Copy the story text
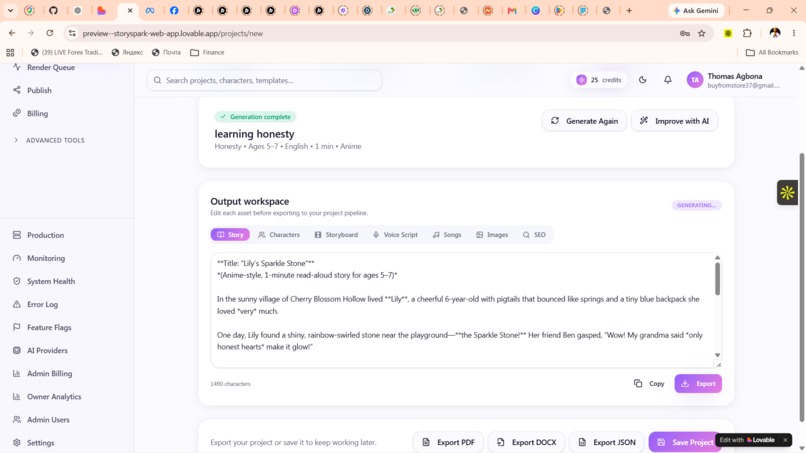 pos(649,384)
